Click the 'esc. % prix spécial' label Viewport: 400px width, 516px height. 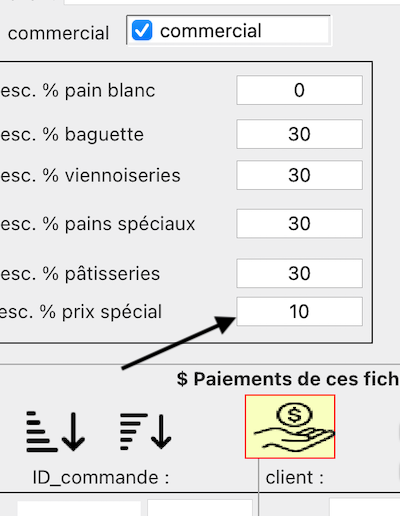pos(81,312)
